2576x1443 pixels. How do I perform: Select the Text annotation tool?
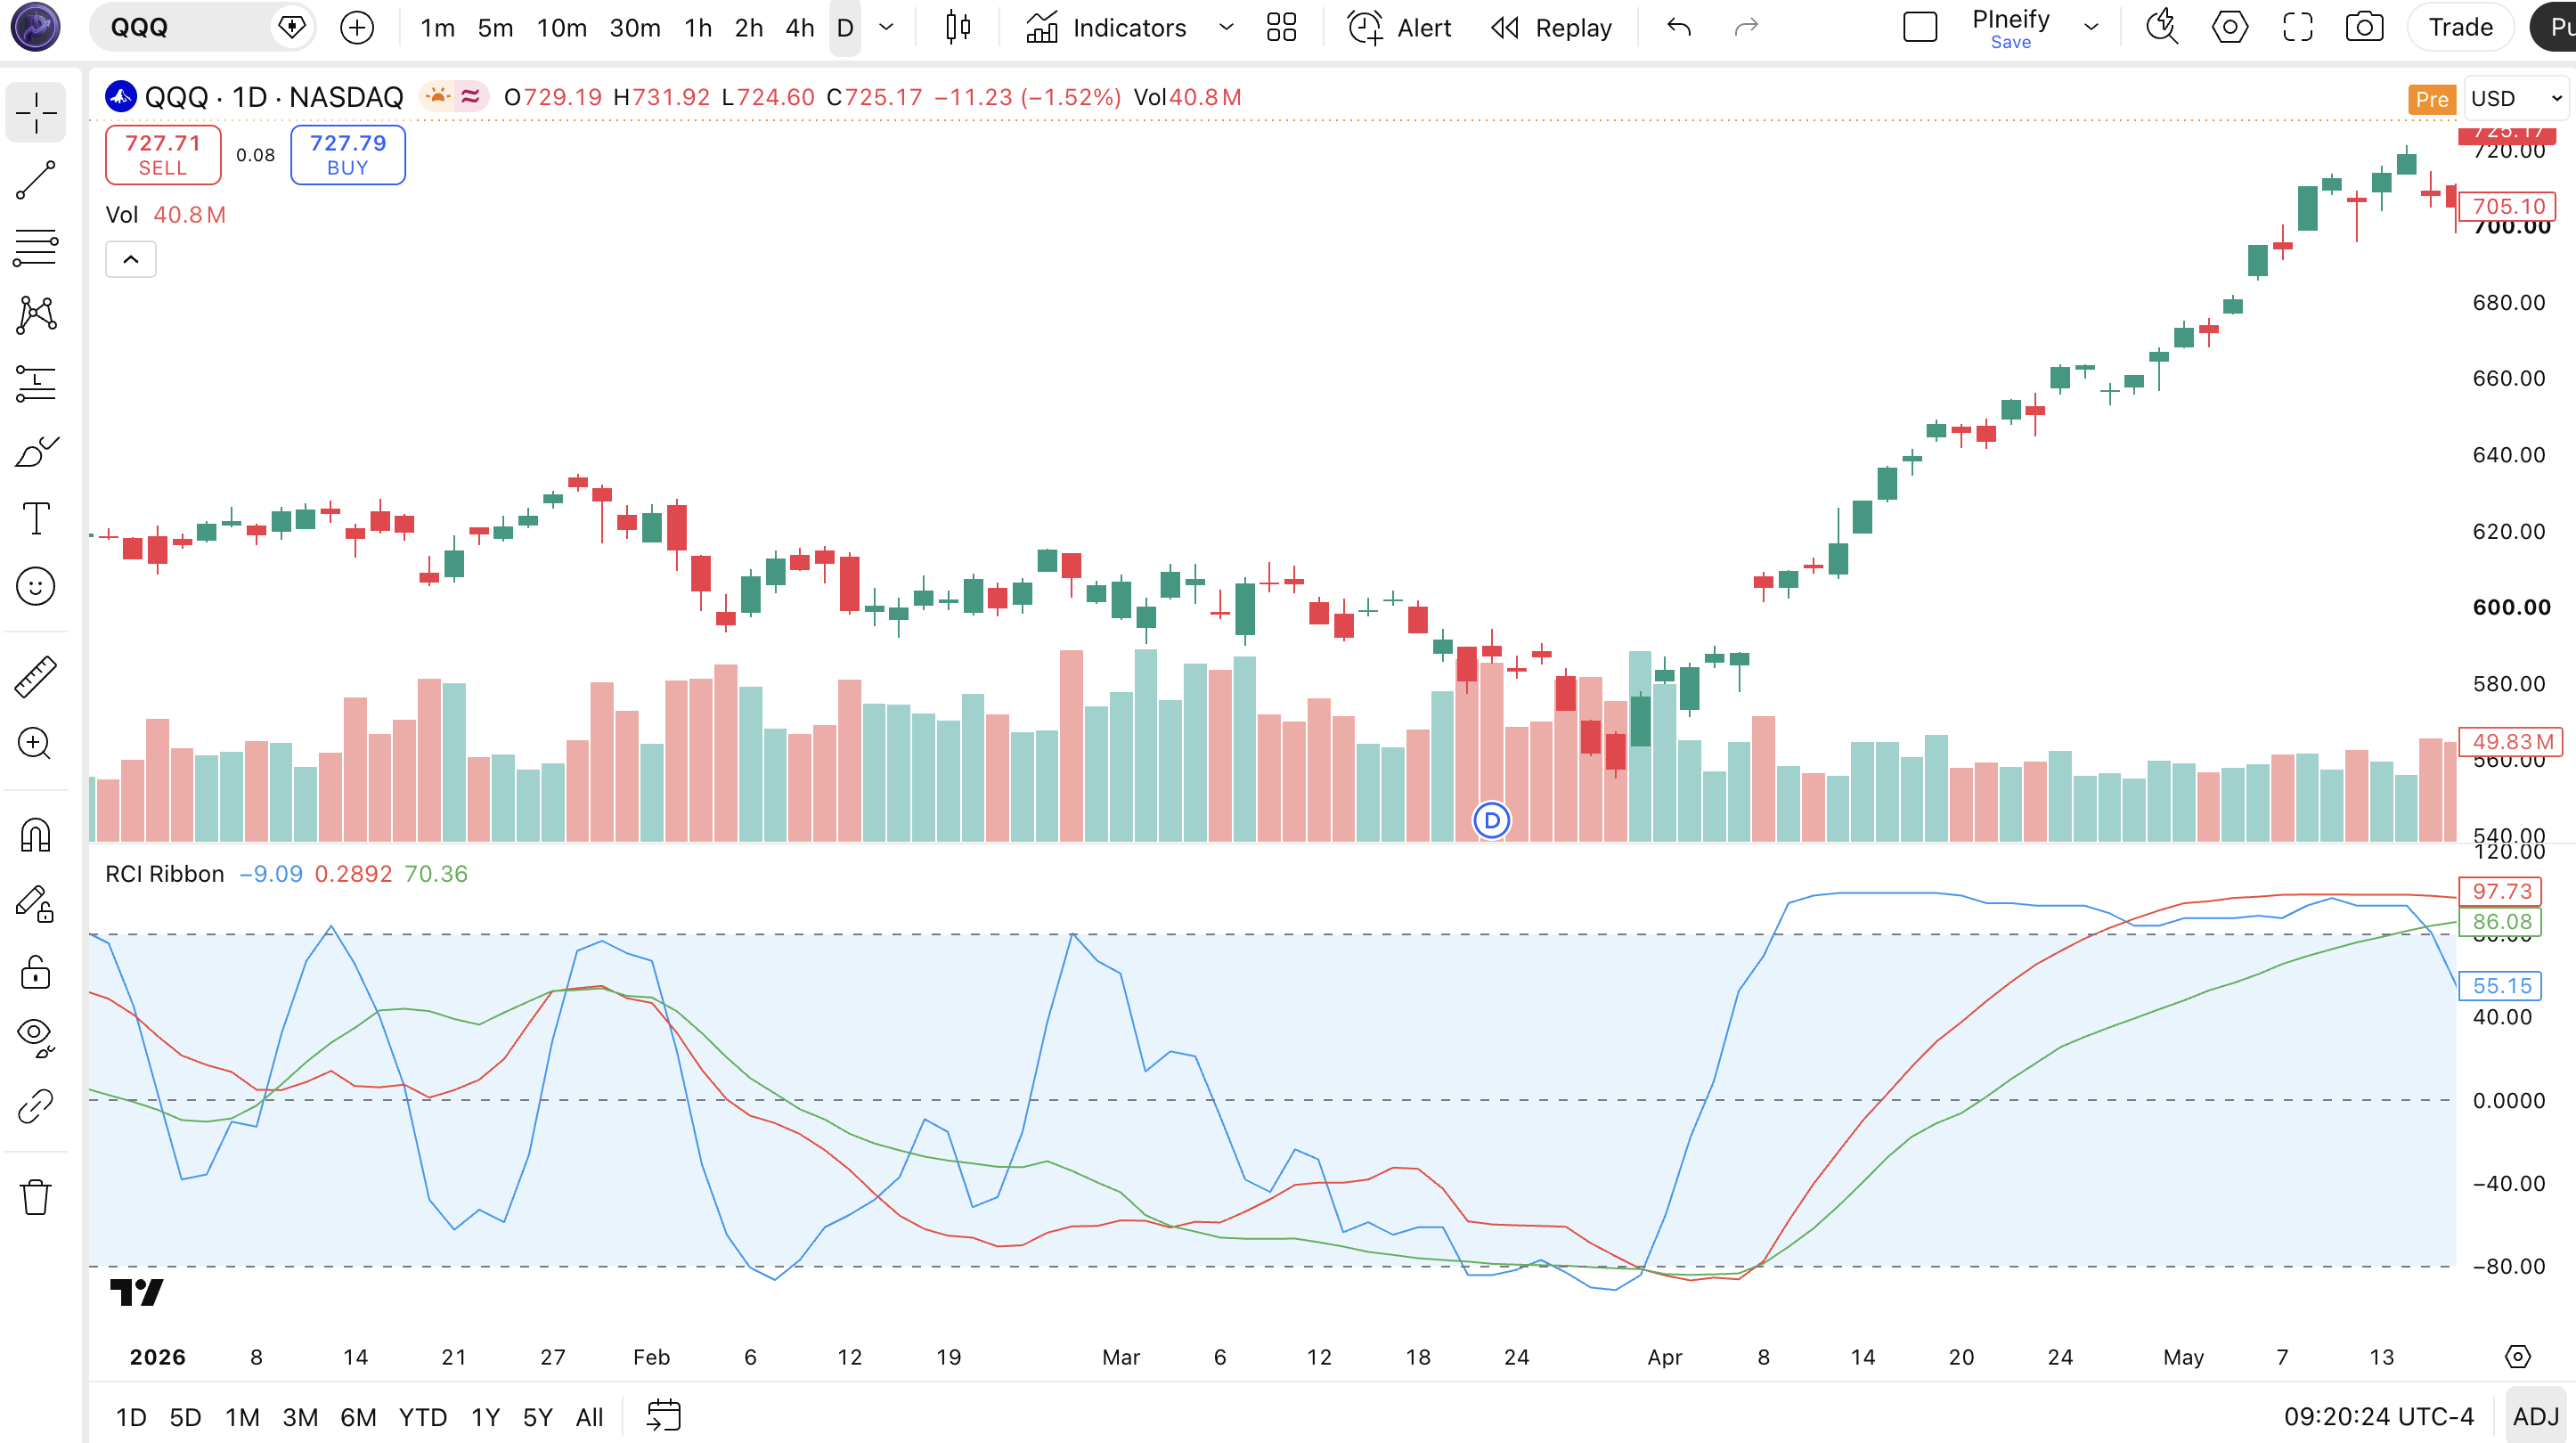point(36,518)
